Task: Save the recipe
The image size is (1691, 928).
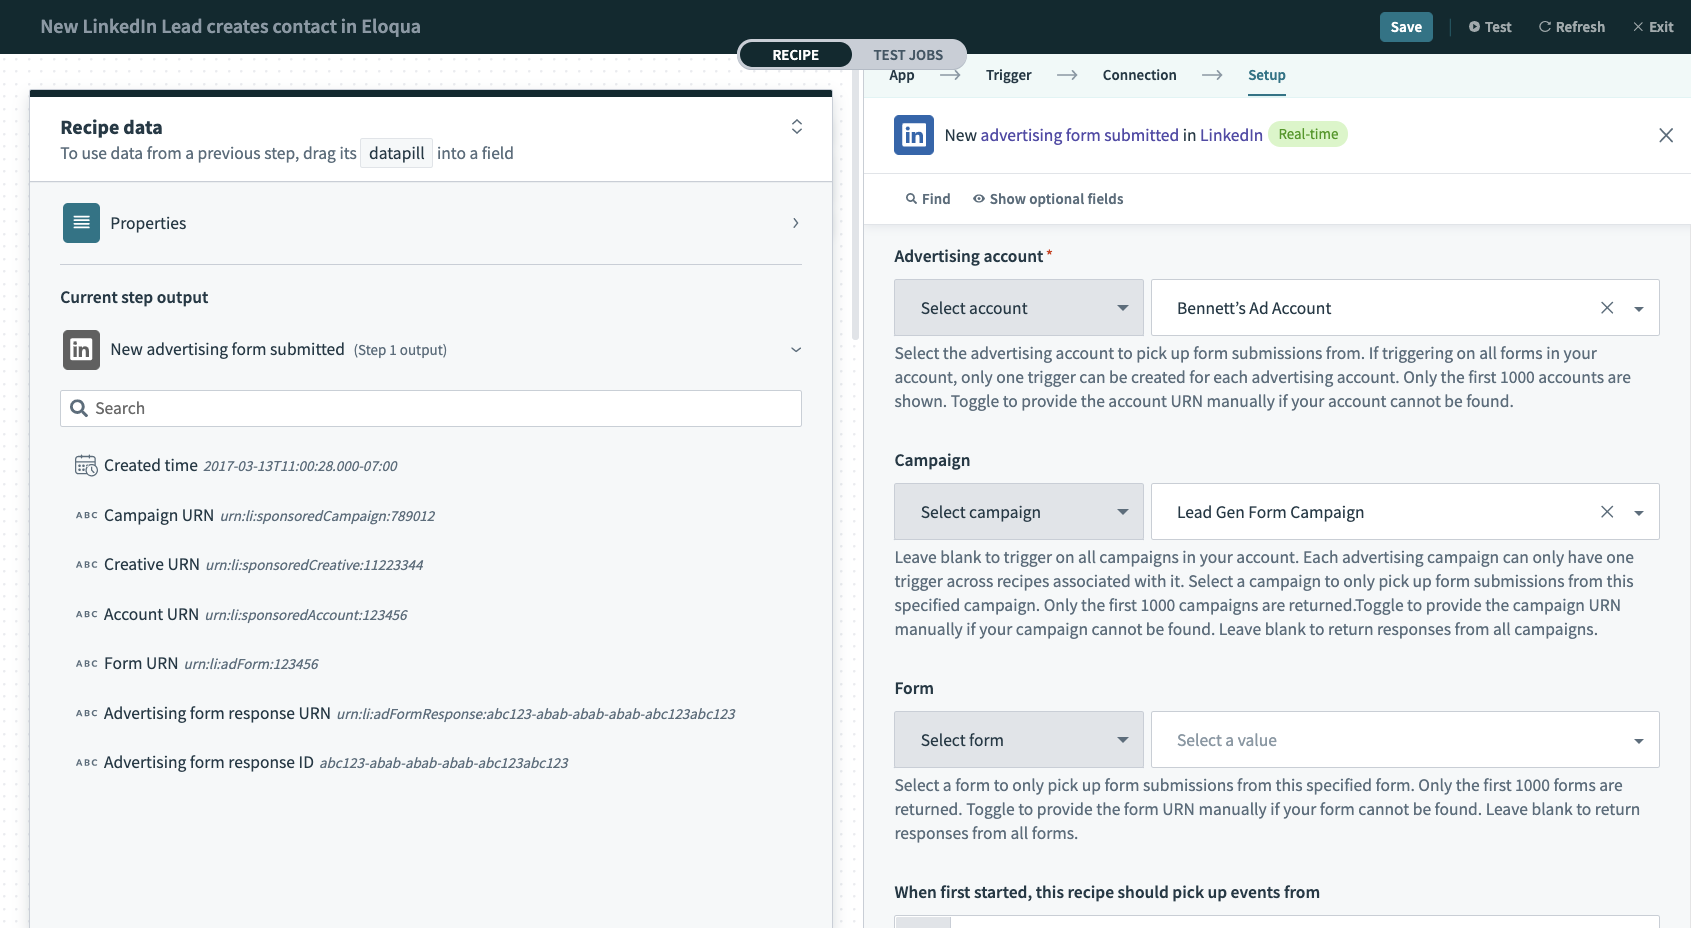Action: [x=1406, y=27]
